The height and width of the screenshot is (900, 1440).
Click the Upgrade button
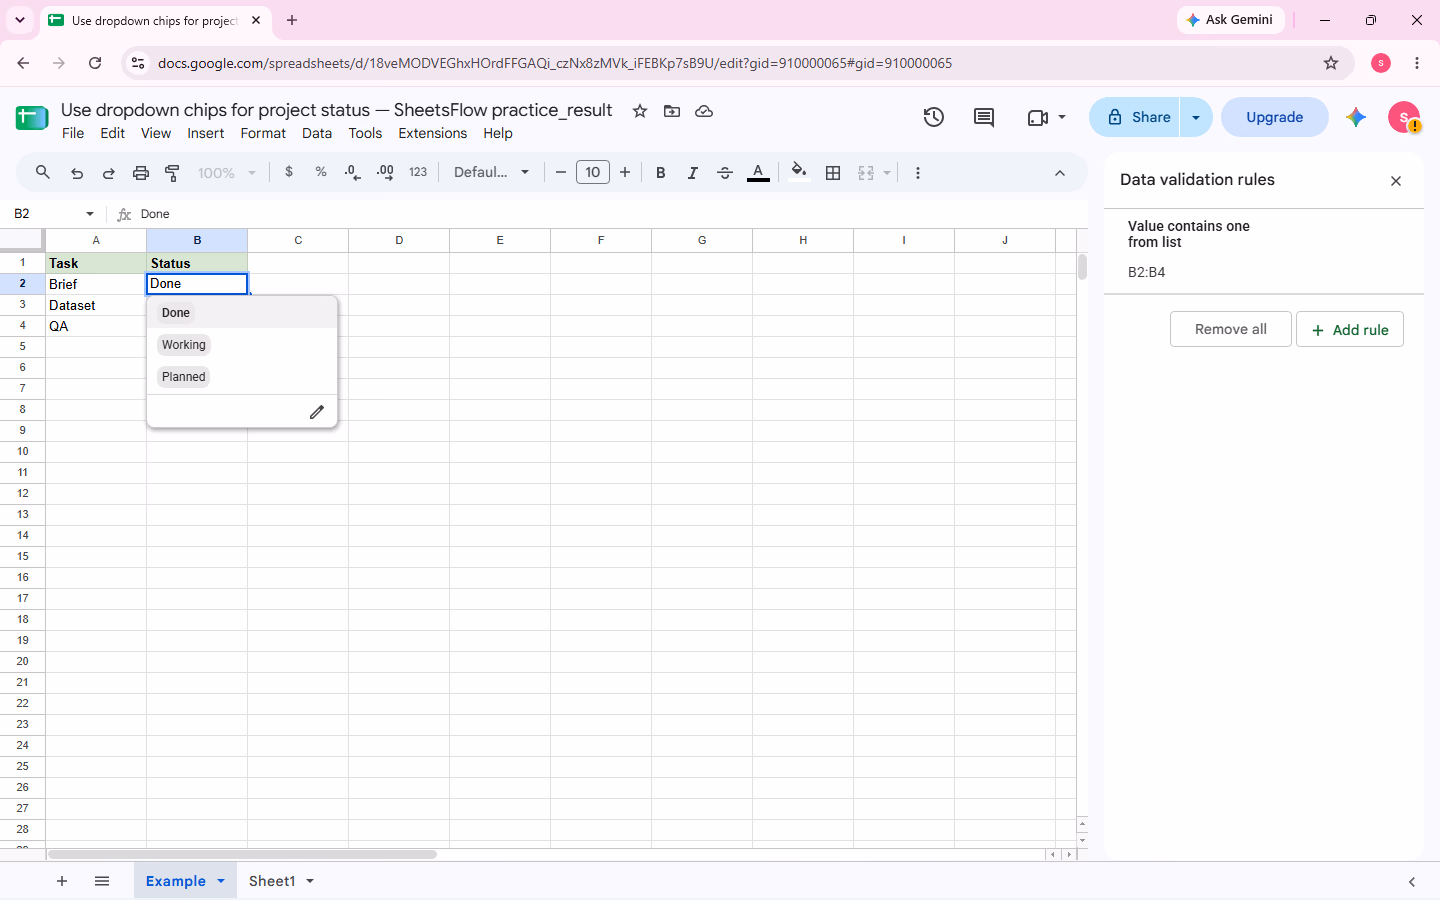tap(1275, 117)
